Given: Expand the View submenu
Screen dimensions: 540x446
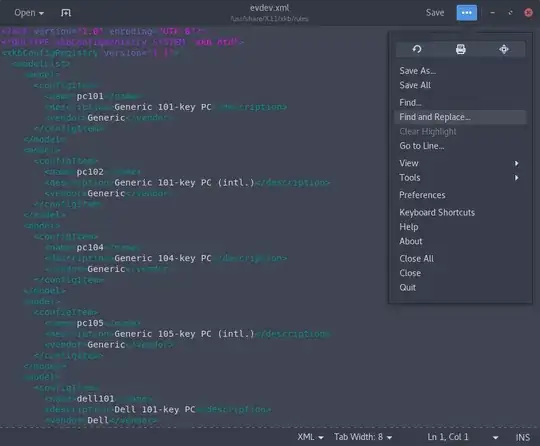Looking at the screenshot, I should click(460, 163).
